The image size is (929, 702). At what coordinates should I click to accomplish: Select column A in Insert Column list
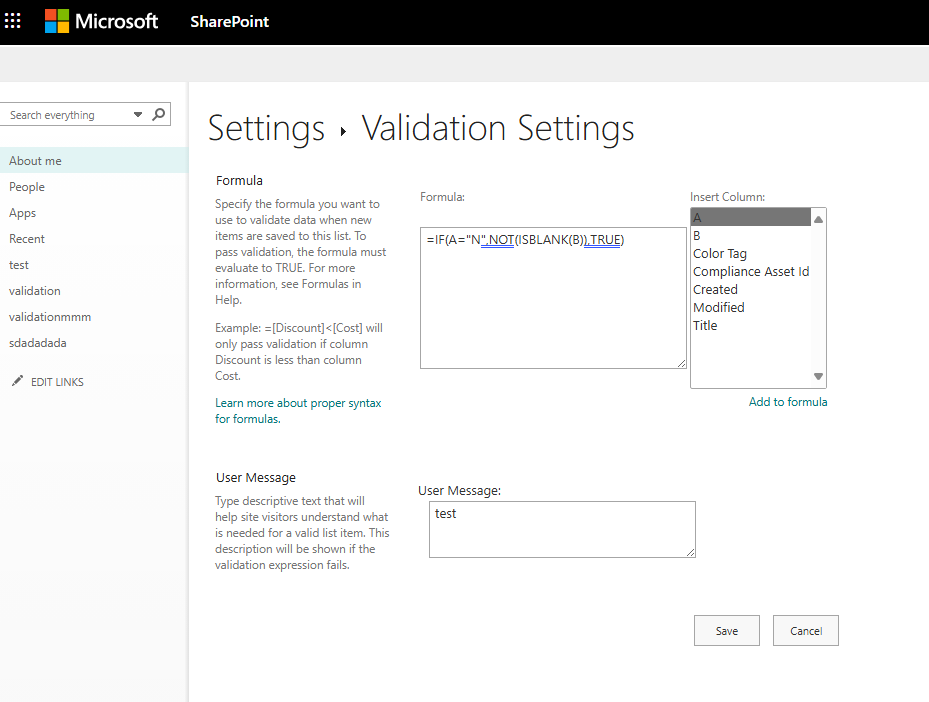[751, 217]
